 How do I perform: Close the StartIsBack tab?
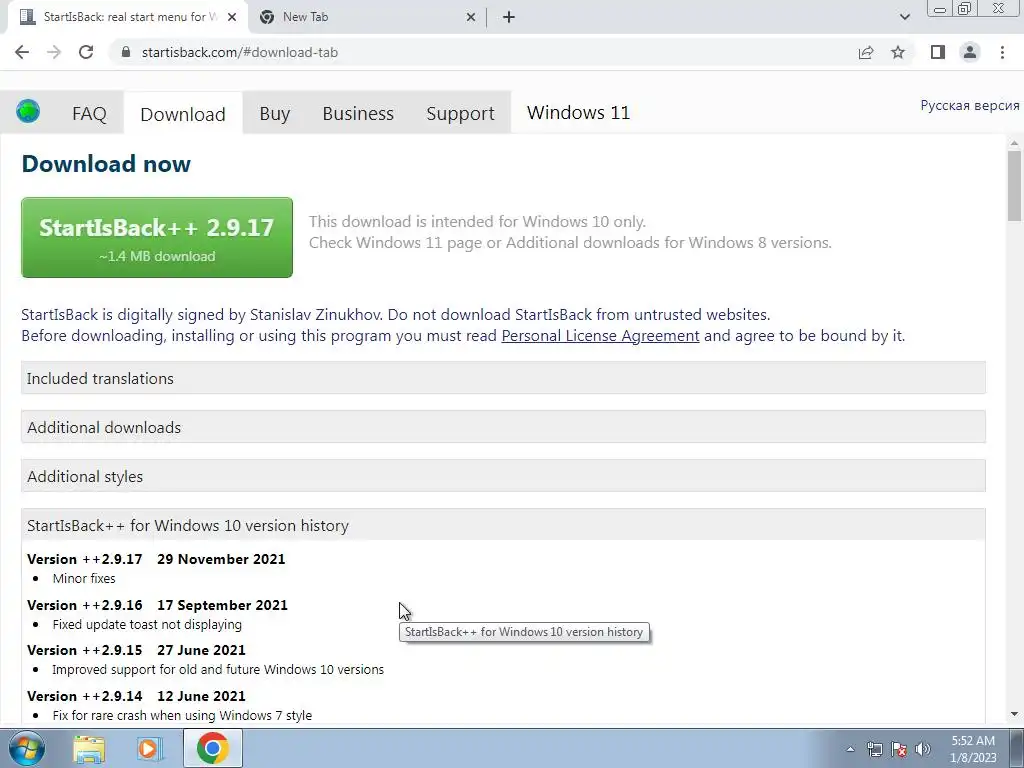pos(232,17)
